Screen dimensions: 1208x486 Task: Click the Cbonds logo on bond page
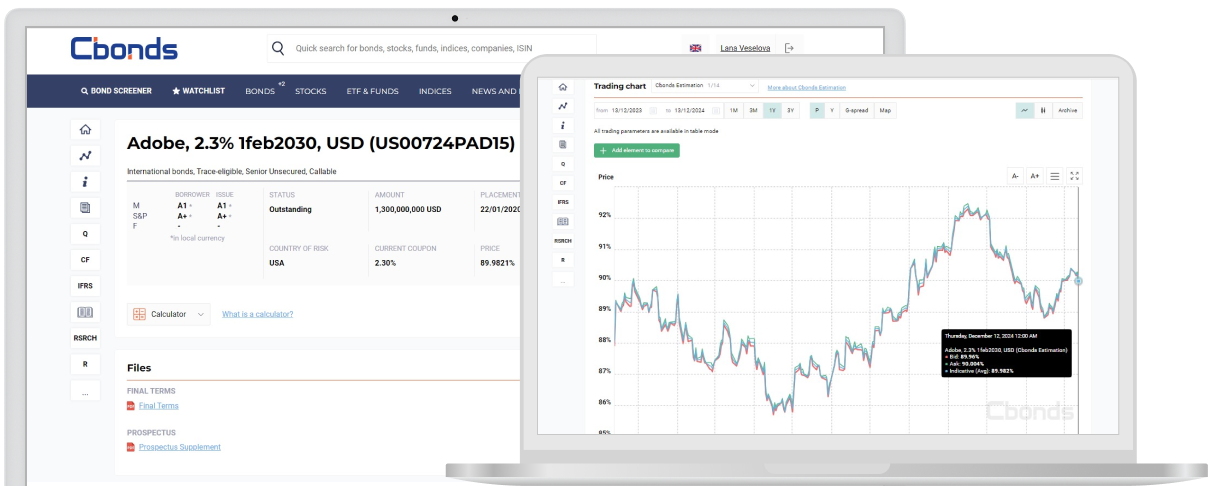tap(124, 48)
